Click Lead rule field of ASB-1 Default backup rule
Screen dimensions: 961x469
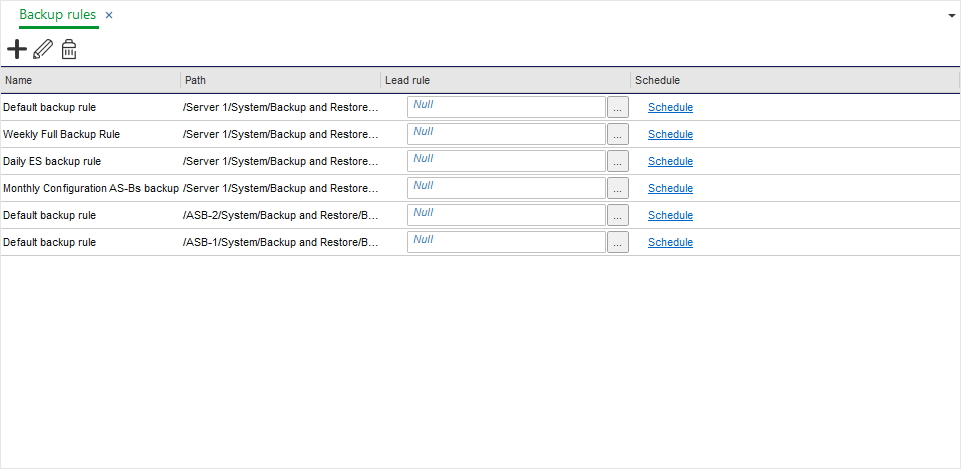tap(506, 242)
